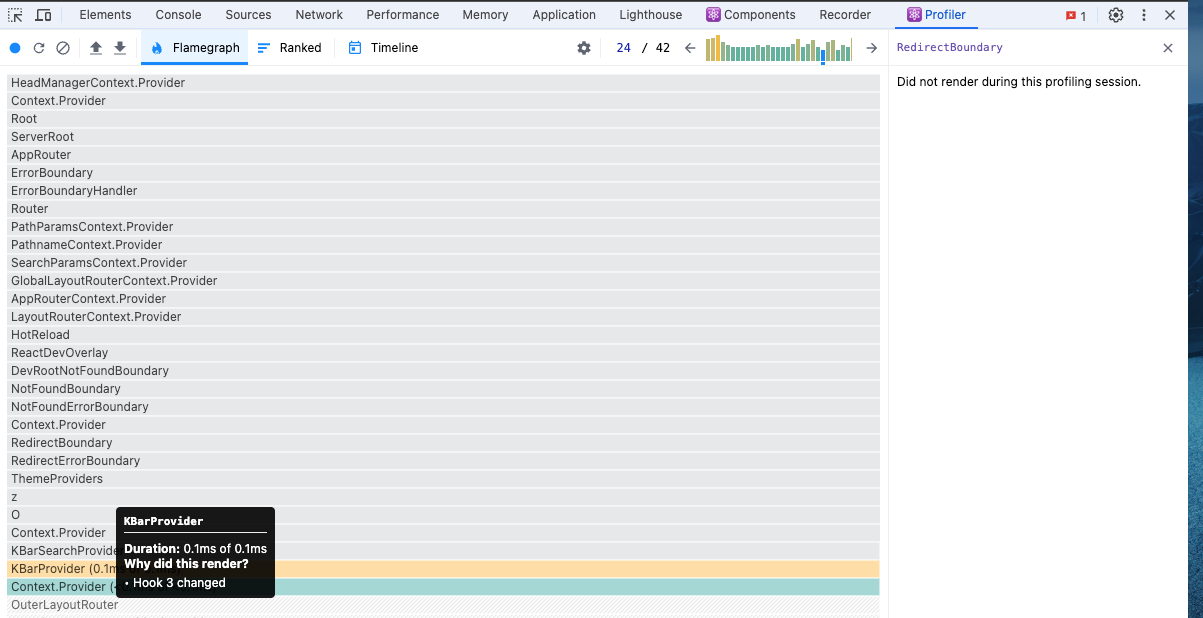Switch to the Ranked tab

tap(289, 48)
